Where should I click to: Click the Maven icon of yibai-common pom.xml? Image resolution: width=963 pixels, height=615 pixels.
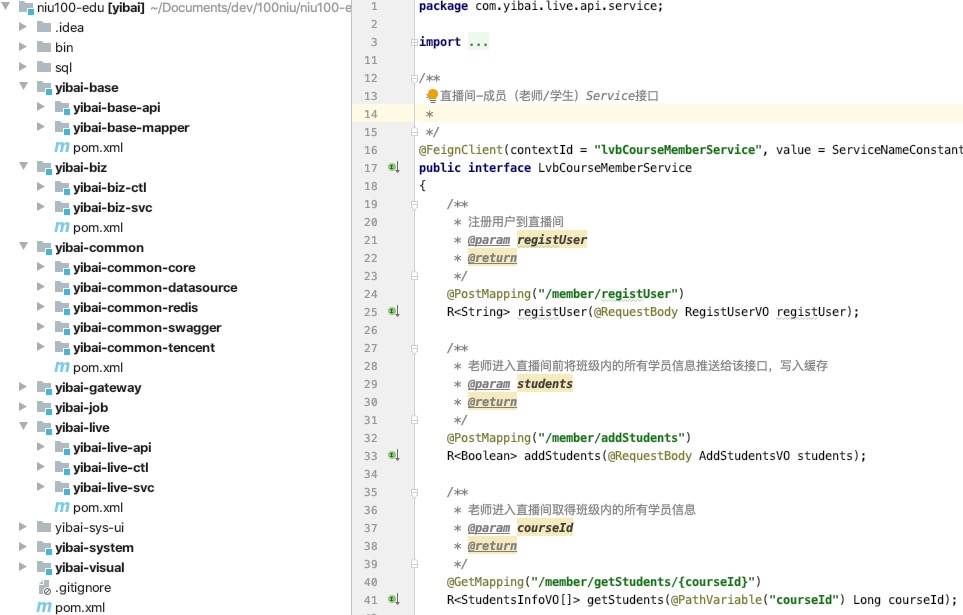point(62,367)
